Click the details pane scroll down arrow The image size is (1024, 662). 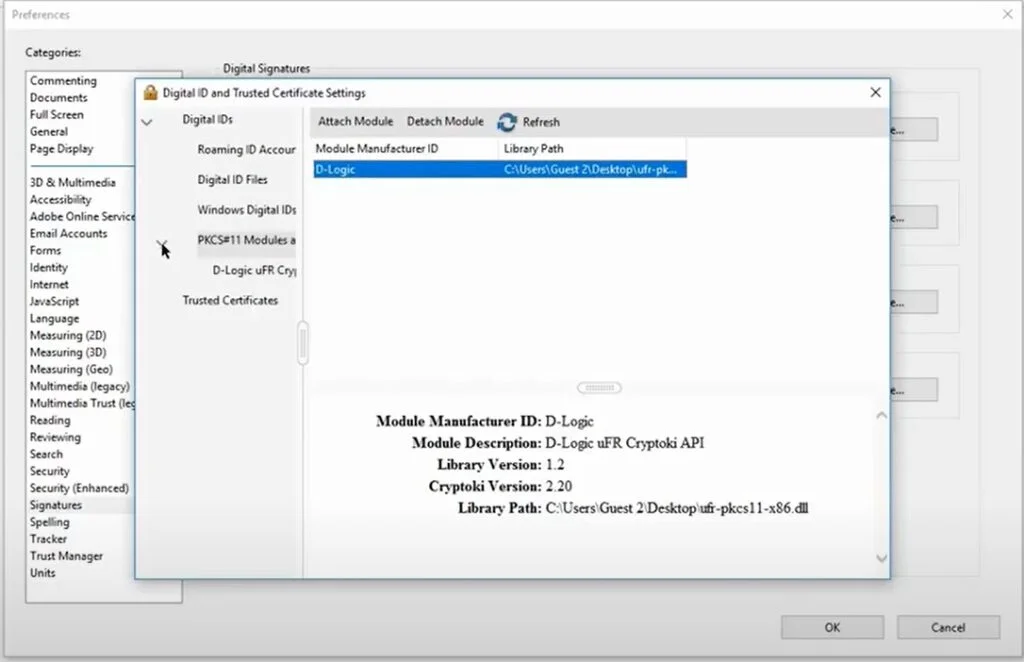(881, 558)
